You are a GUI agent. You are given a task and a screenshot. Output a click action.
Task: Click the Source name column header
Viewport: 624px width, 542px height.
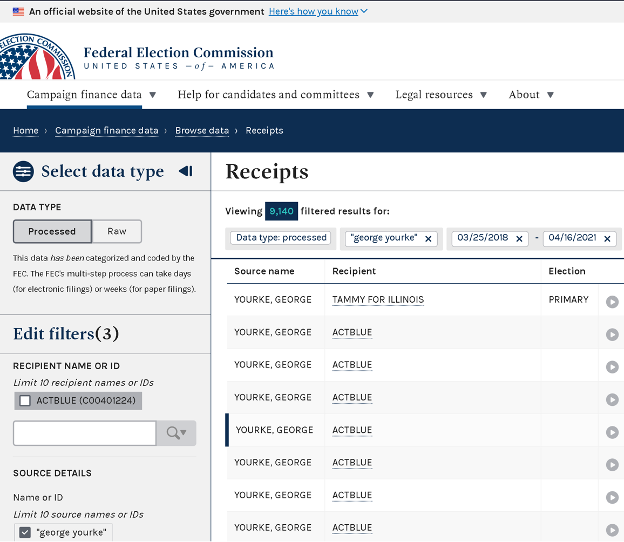(264, 271)
